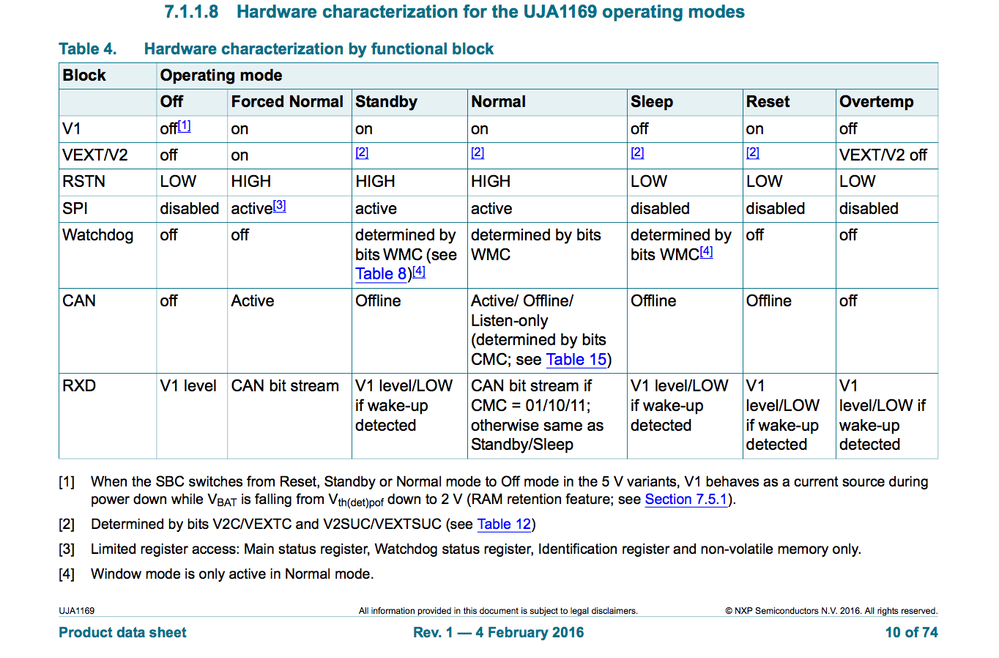Image resolution: width=999 pixels, height=658 pixels.
Task: Click 'Active' in CAN Forced Normal cell
Action: click(252, 301)
